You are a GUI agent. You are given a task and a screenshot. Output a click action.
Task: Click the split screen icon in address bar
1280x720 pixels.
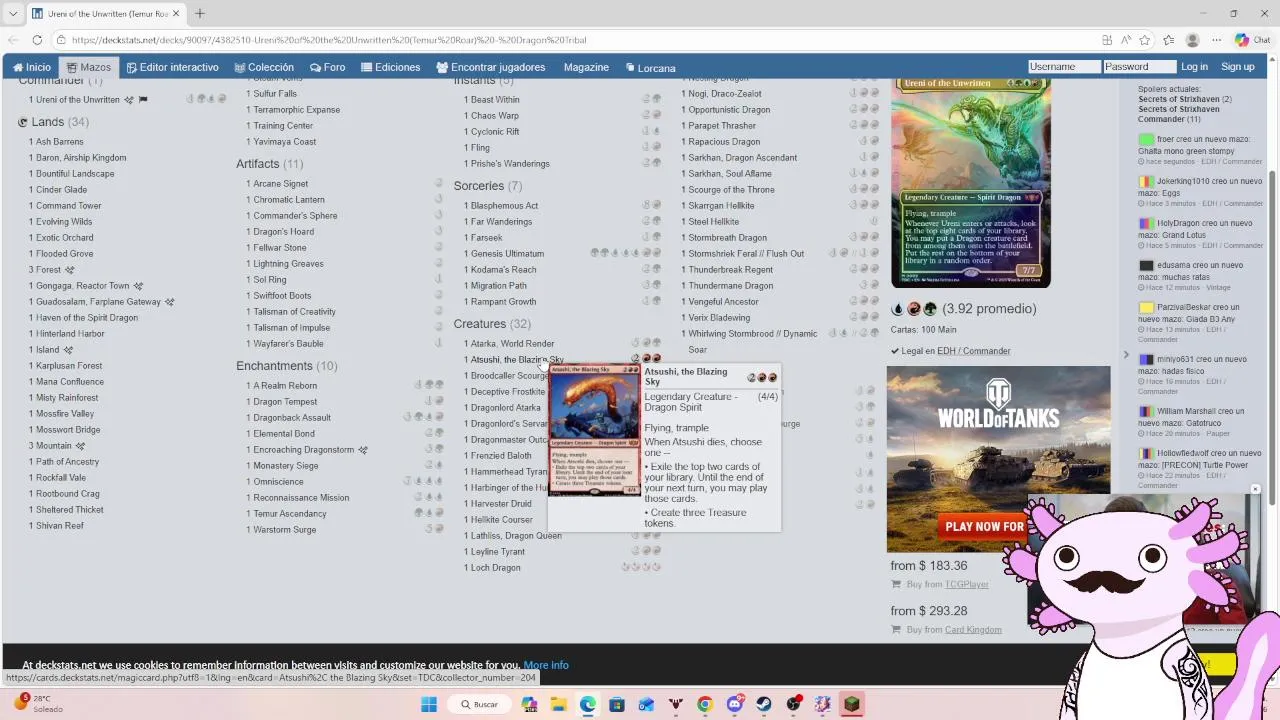(1107, 40)
